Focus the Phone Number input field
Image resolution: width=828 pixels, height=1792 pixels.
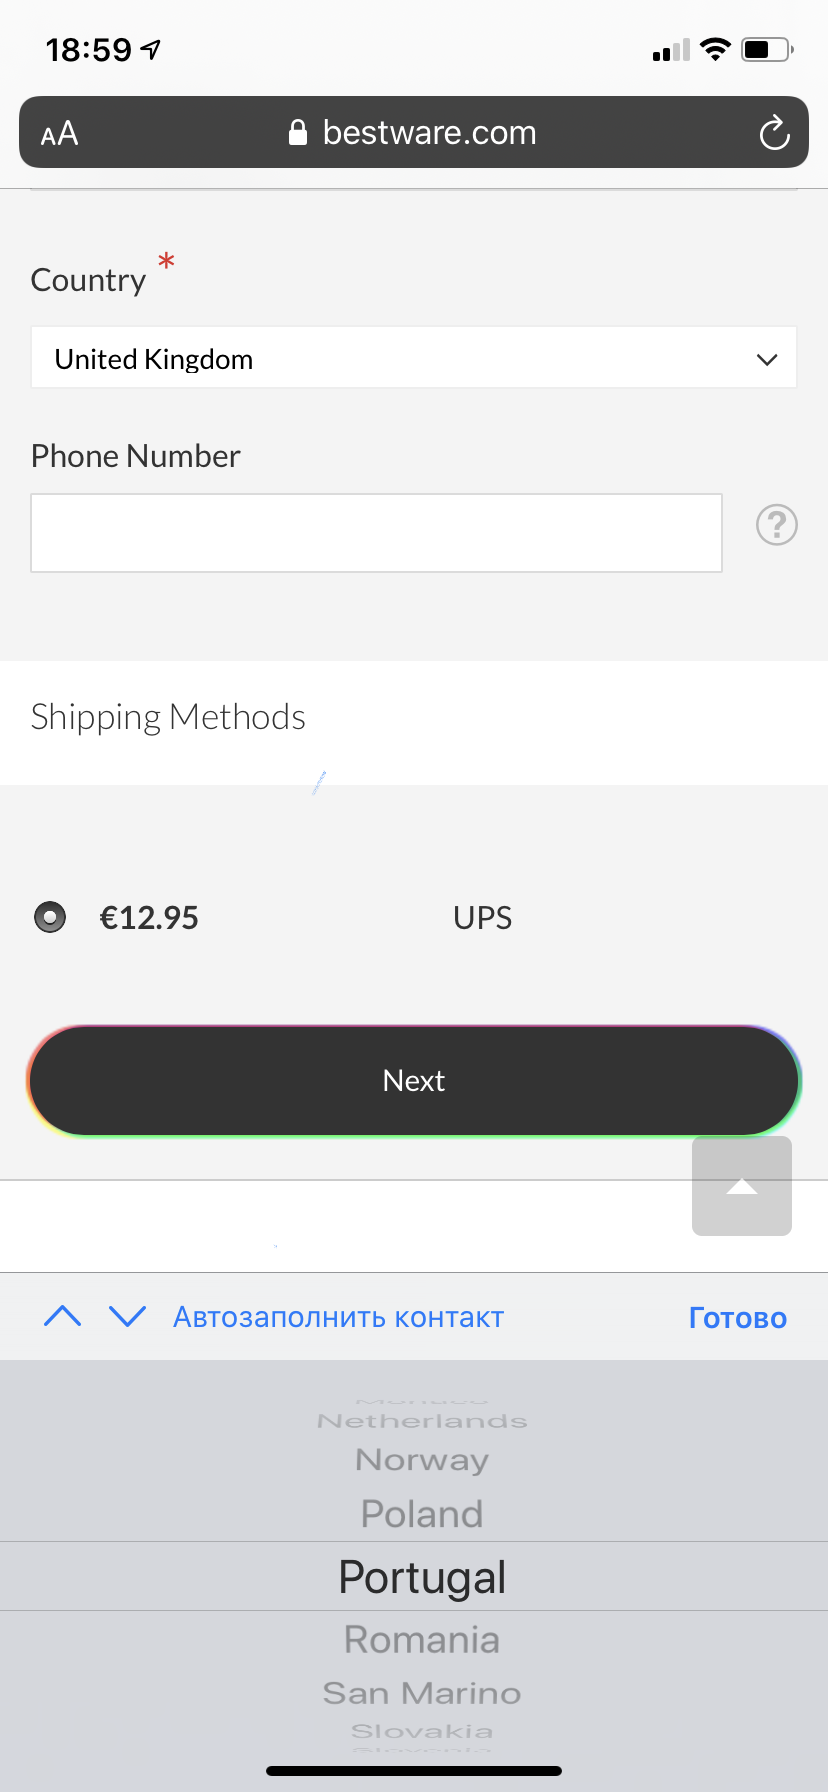click(376, 533)
